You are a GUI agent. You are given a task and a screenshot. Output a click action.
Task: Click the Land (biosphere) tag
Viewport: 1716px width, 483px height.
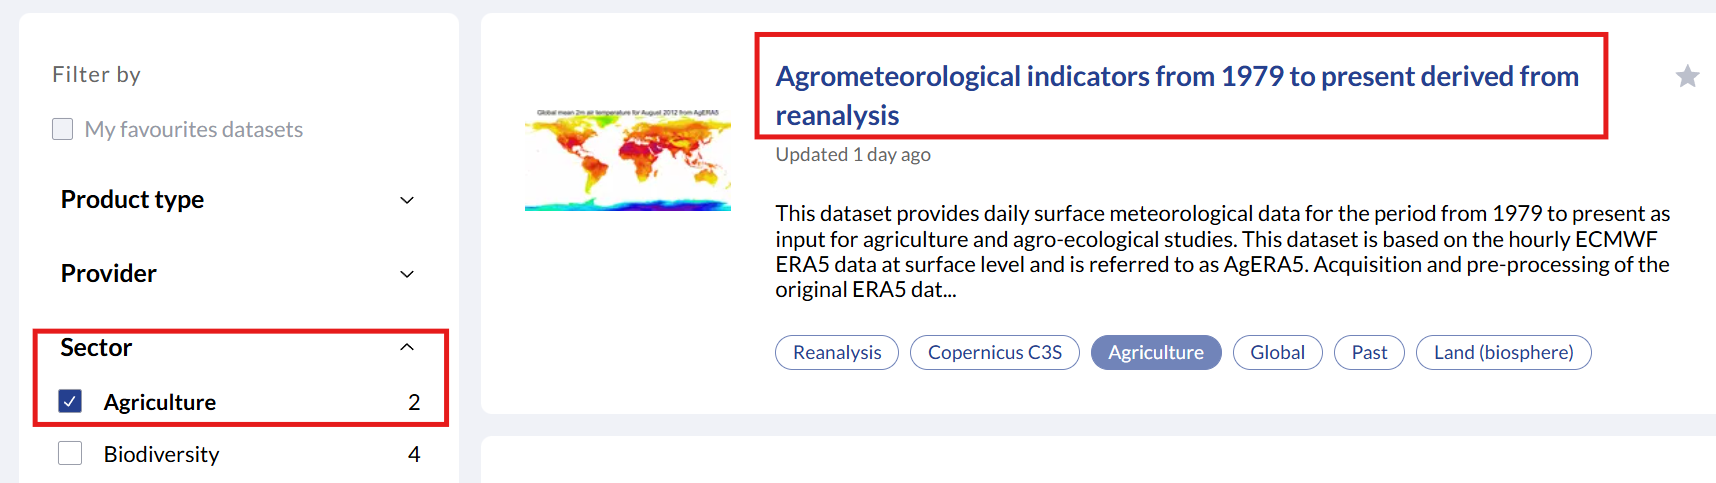coord(1503,352)
